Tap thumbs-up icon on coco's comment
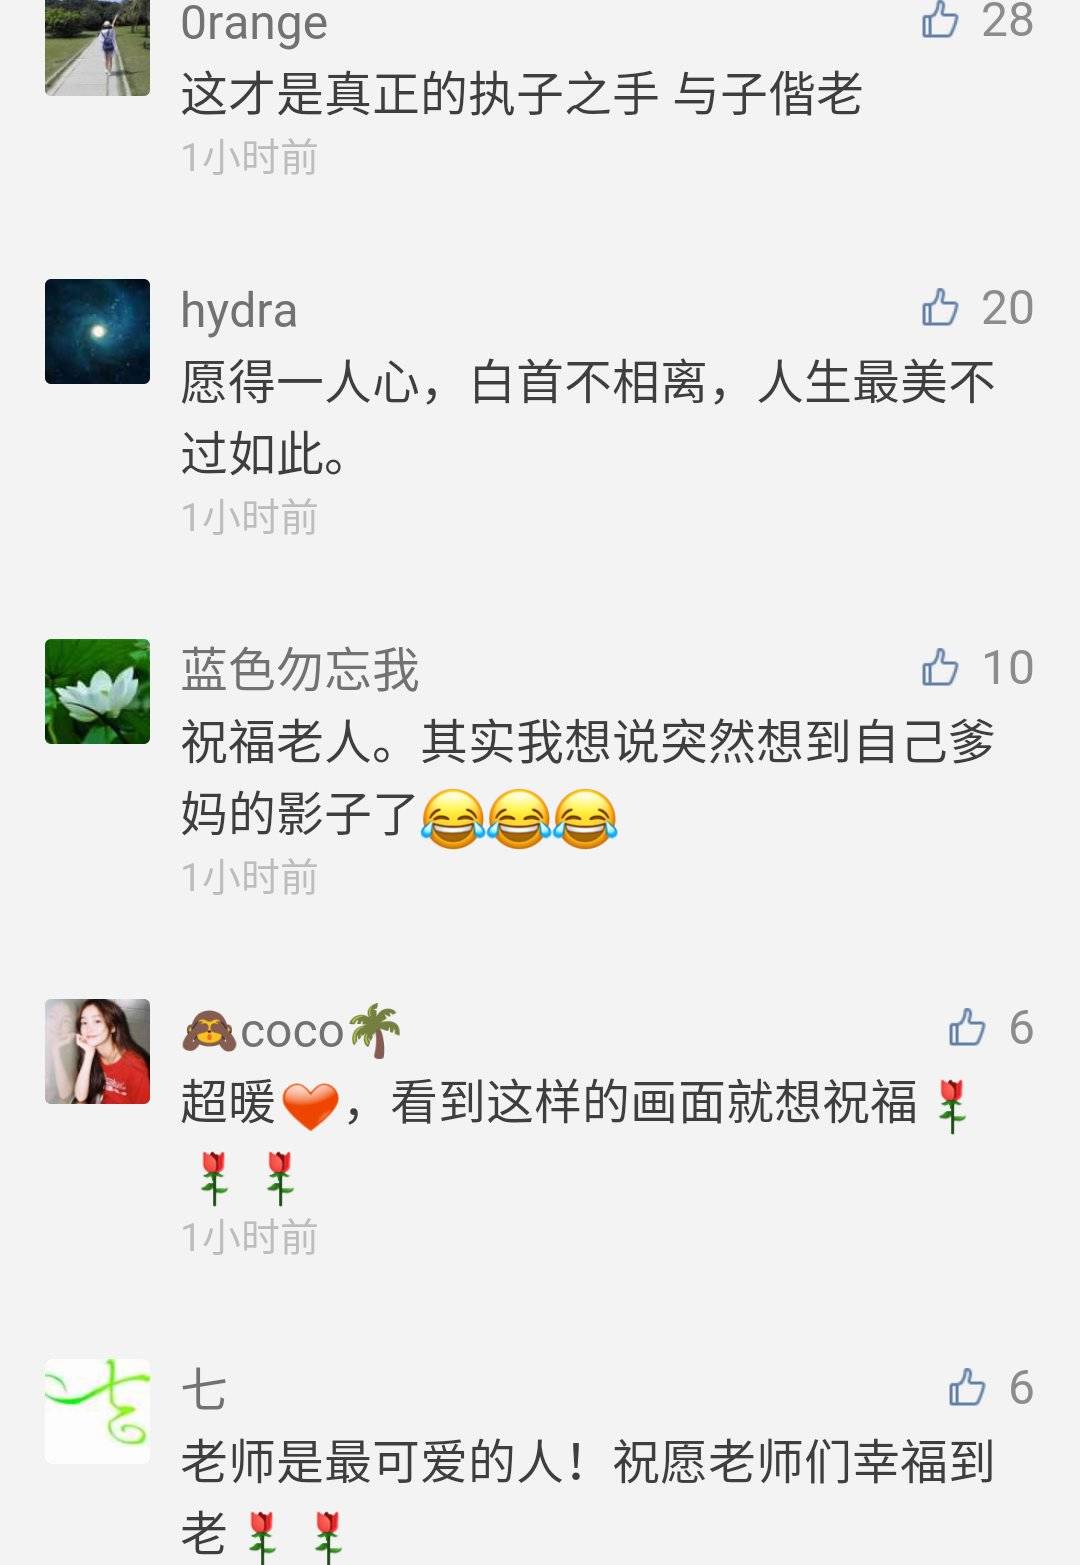Image resolution: width=1080 pixels, height=1565 pixels. point(967,1027)
